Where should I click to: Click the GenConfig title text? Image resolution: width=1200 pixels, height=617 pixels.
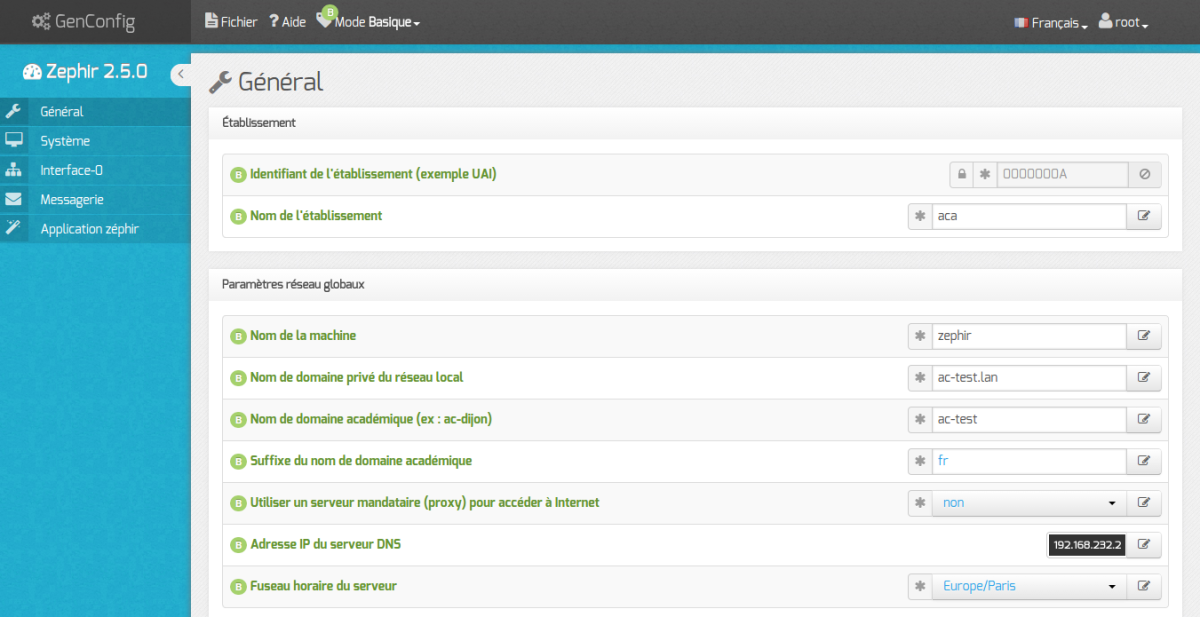tap(95, 21)
